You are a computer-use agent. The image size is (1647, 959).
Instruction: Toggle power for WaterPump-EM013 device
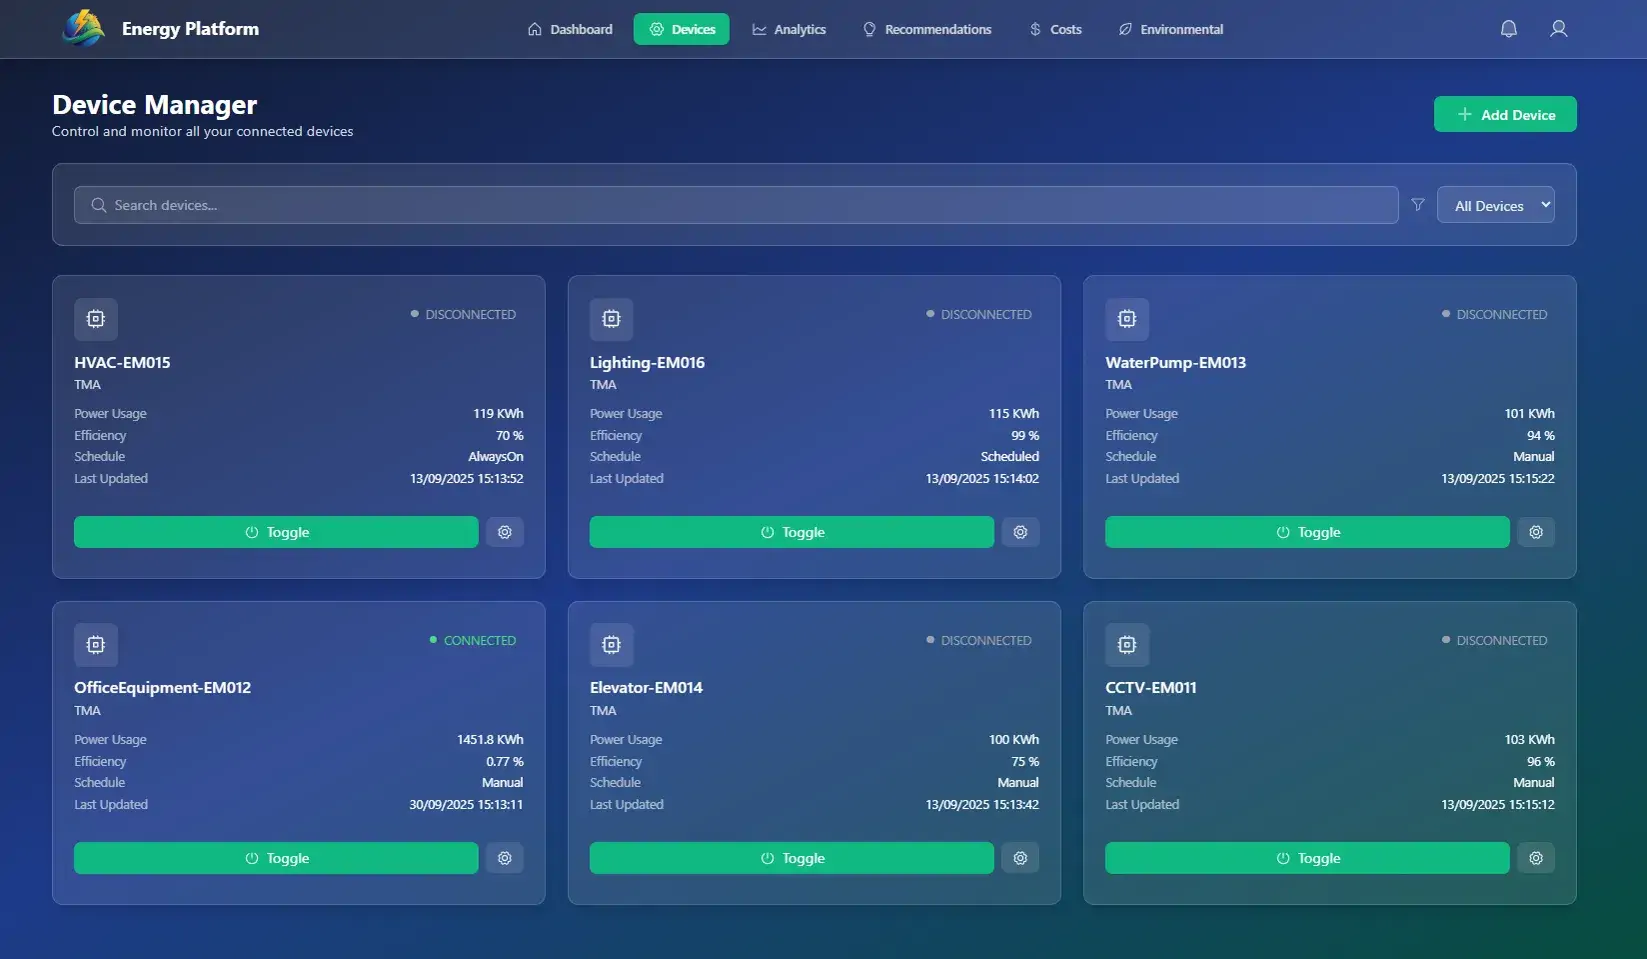click(1307, 532)
